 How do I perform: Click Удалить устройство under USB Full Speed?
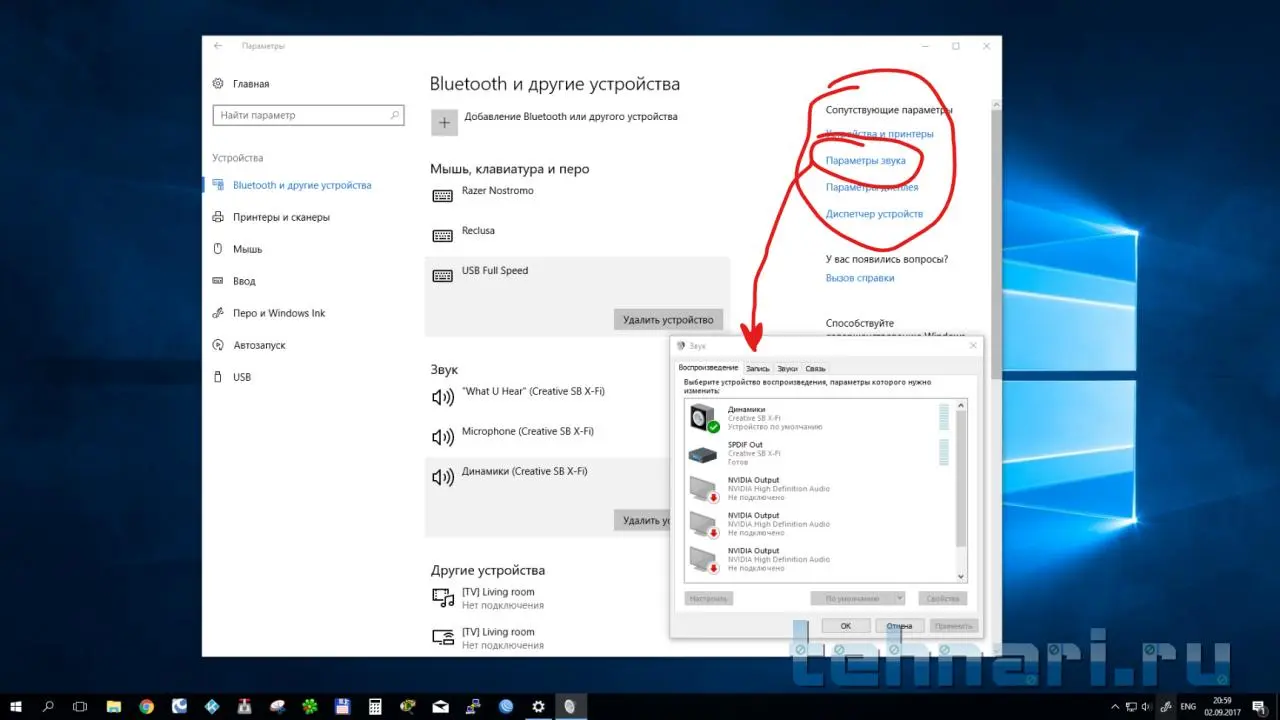point(668,319)
